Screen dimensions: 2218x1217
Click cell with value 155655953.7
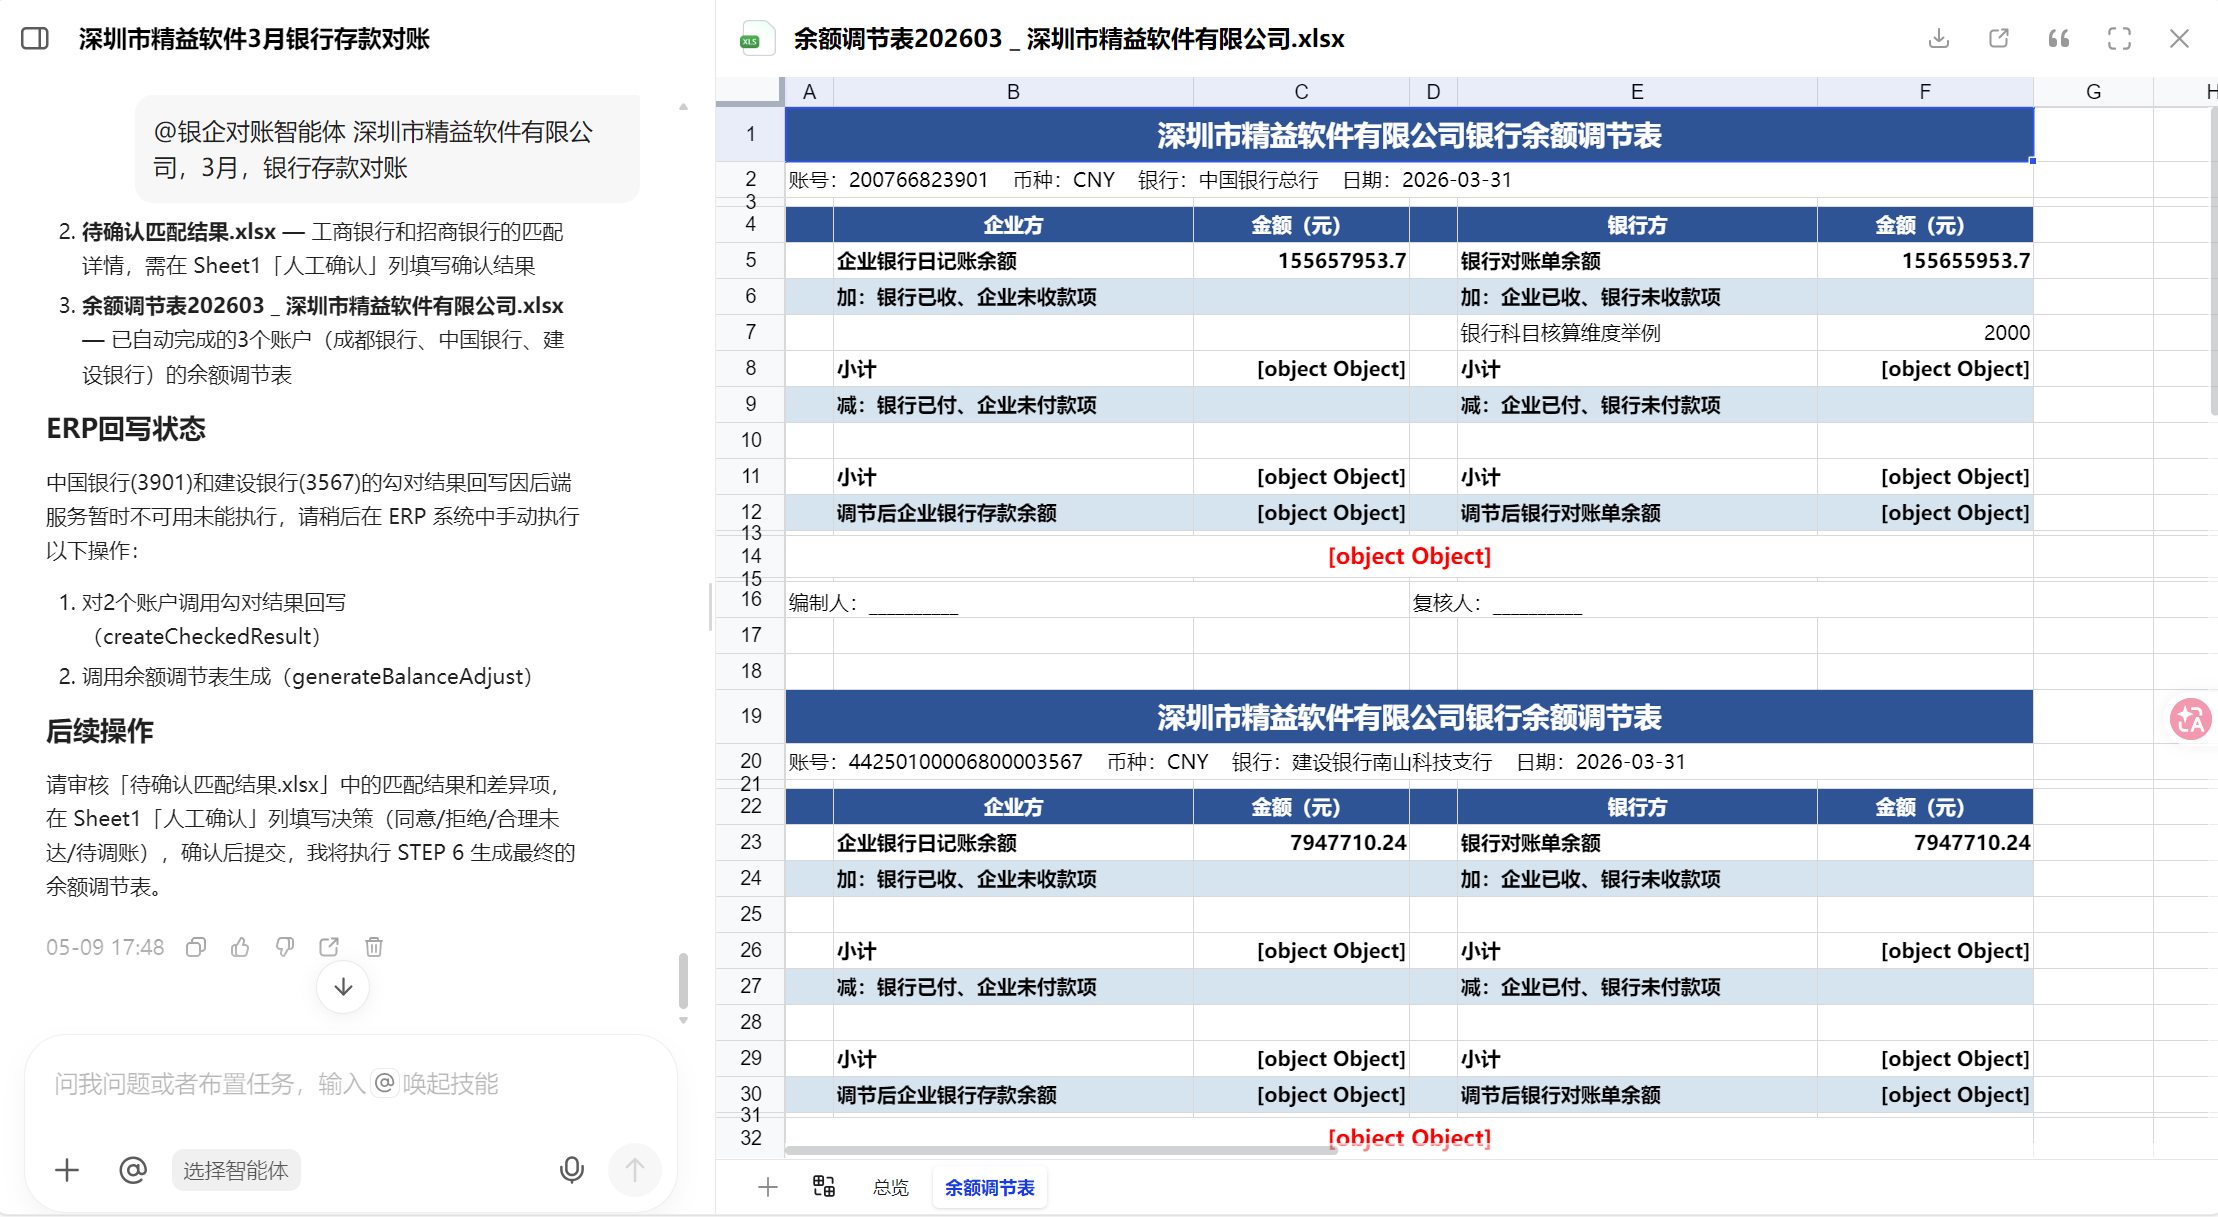(x=1925, y=261)
